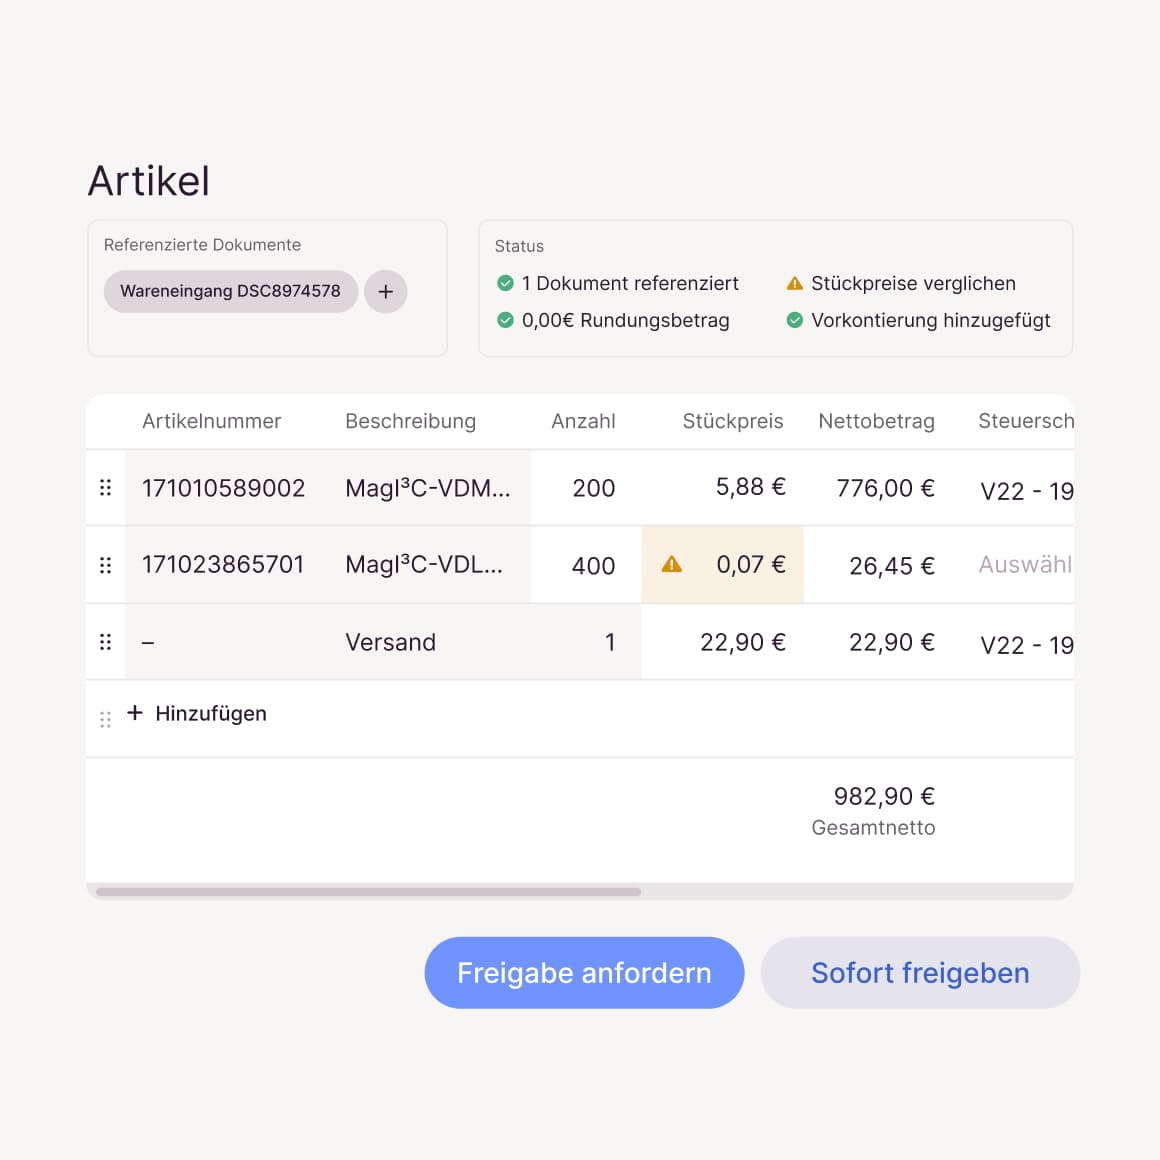This screenshot has height=1160, width=1160.
Task: Click the Freigabe anfordern button
Action: tap(584, 973)
